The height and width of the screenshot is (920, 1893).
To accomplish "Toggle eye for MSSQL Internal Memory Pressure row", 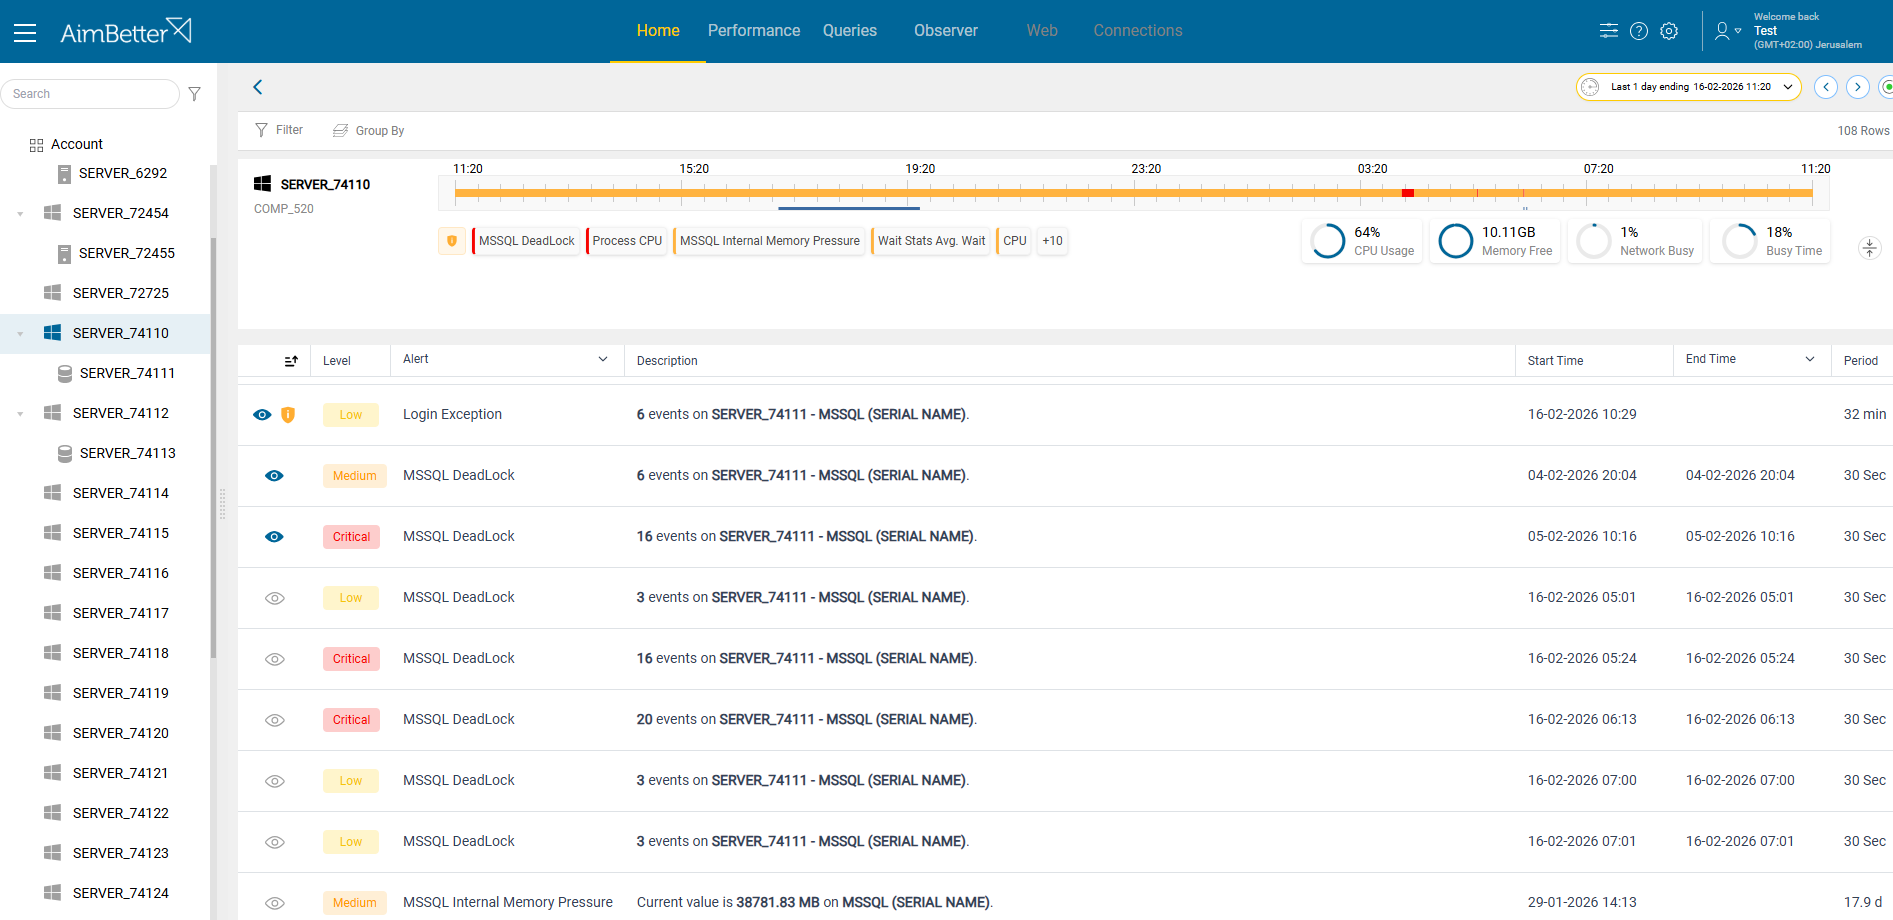I will tap(275, 903).
